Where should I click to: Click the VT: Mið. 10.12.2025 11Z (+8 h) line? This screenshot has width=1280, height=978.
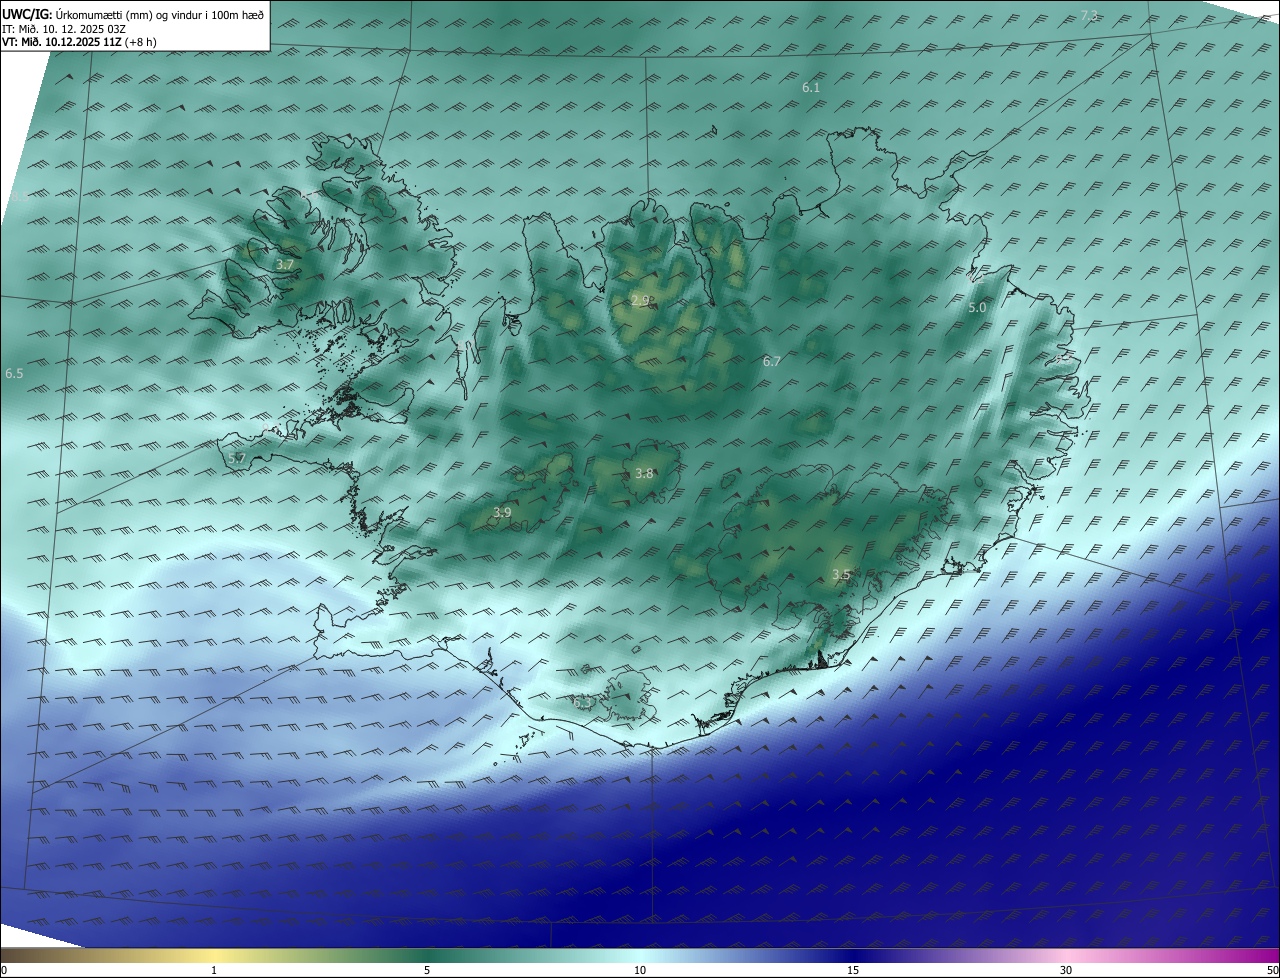tap(79, 42)
